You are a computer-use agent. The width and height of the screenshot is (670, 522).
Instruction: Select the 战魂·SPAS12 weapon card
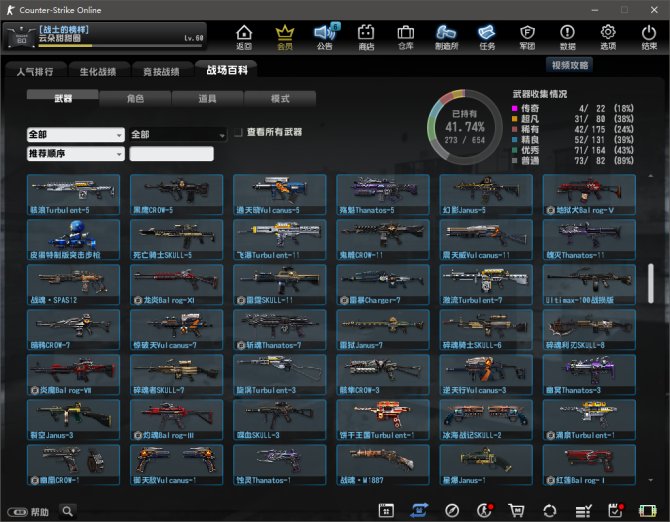pyautogui.click(x=73, y=284)
